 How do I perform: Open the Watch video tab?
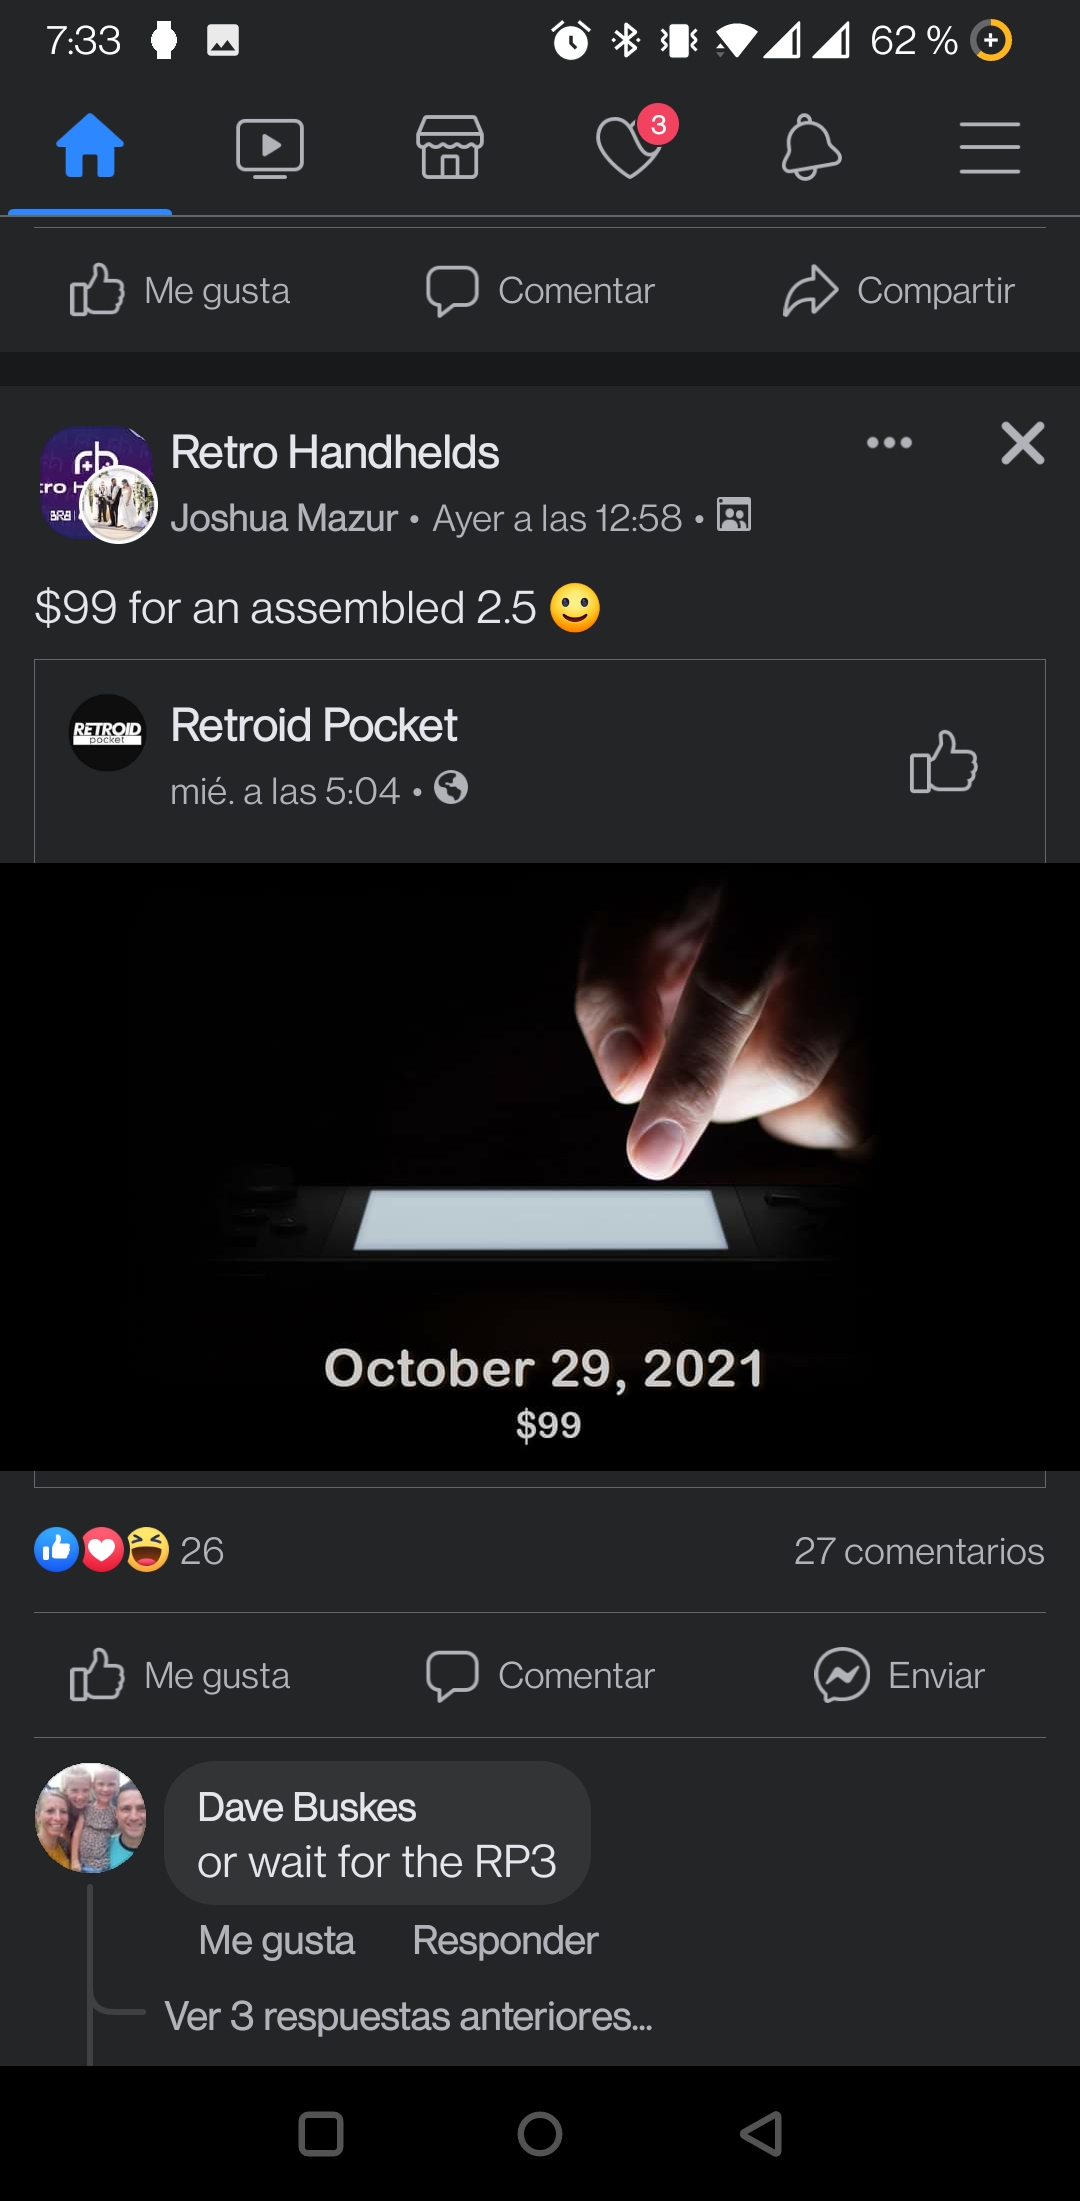tap(270, 148)
